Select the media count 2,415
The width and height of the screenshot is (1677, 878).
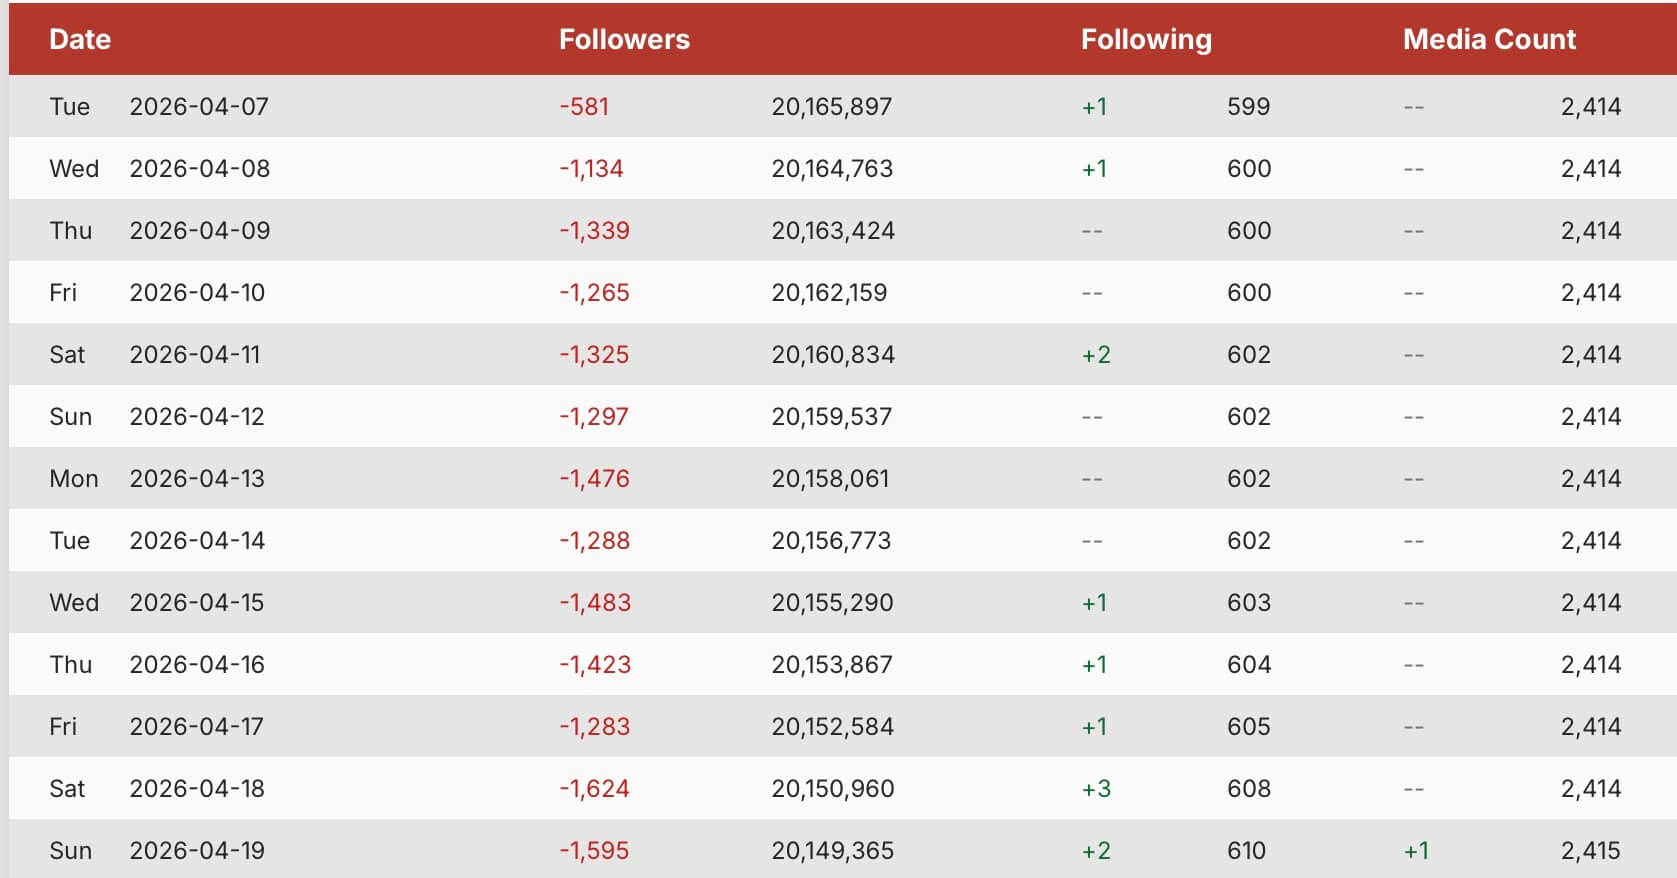(x=1590, y=851)
